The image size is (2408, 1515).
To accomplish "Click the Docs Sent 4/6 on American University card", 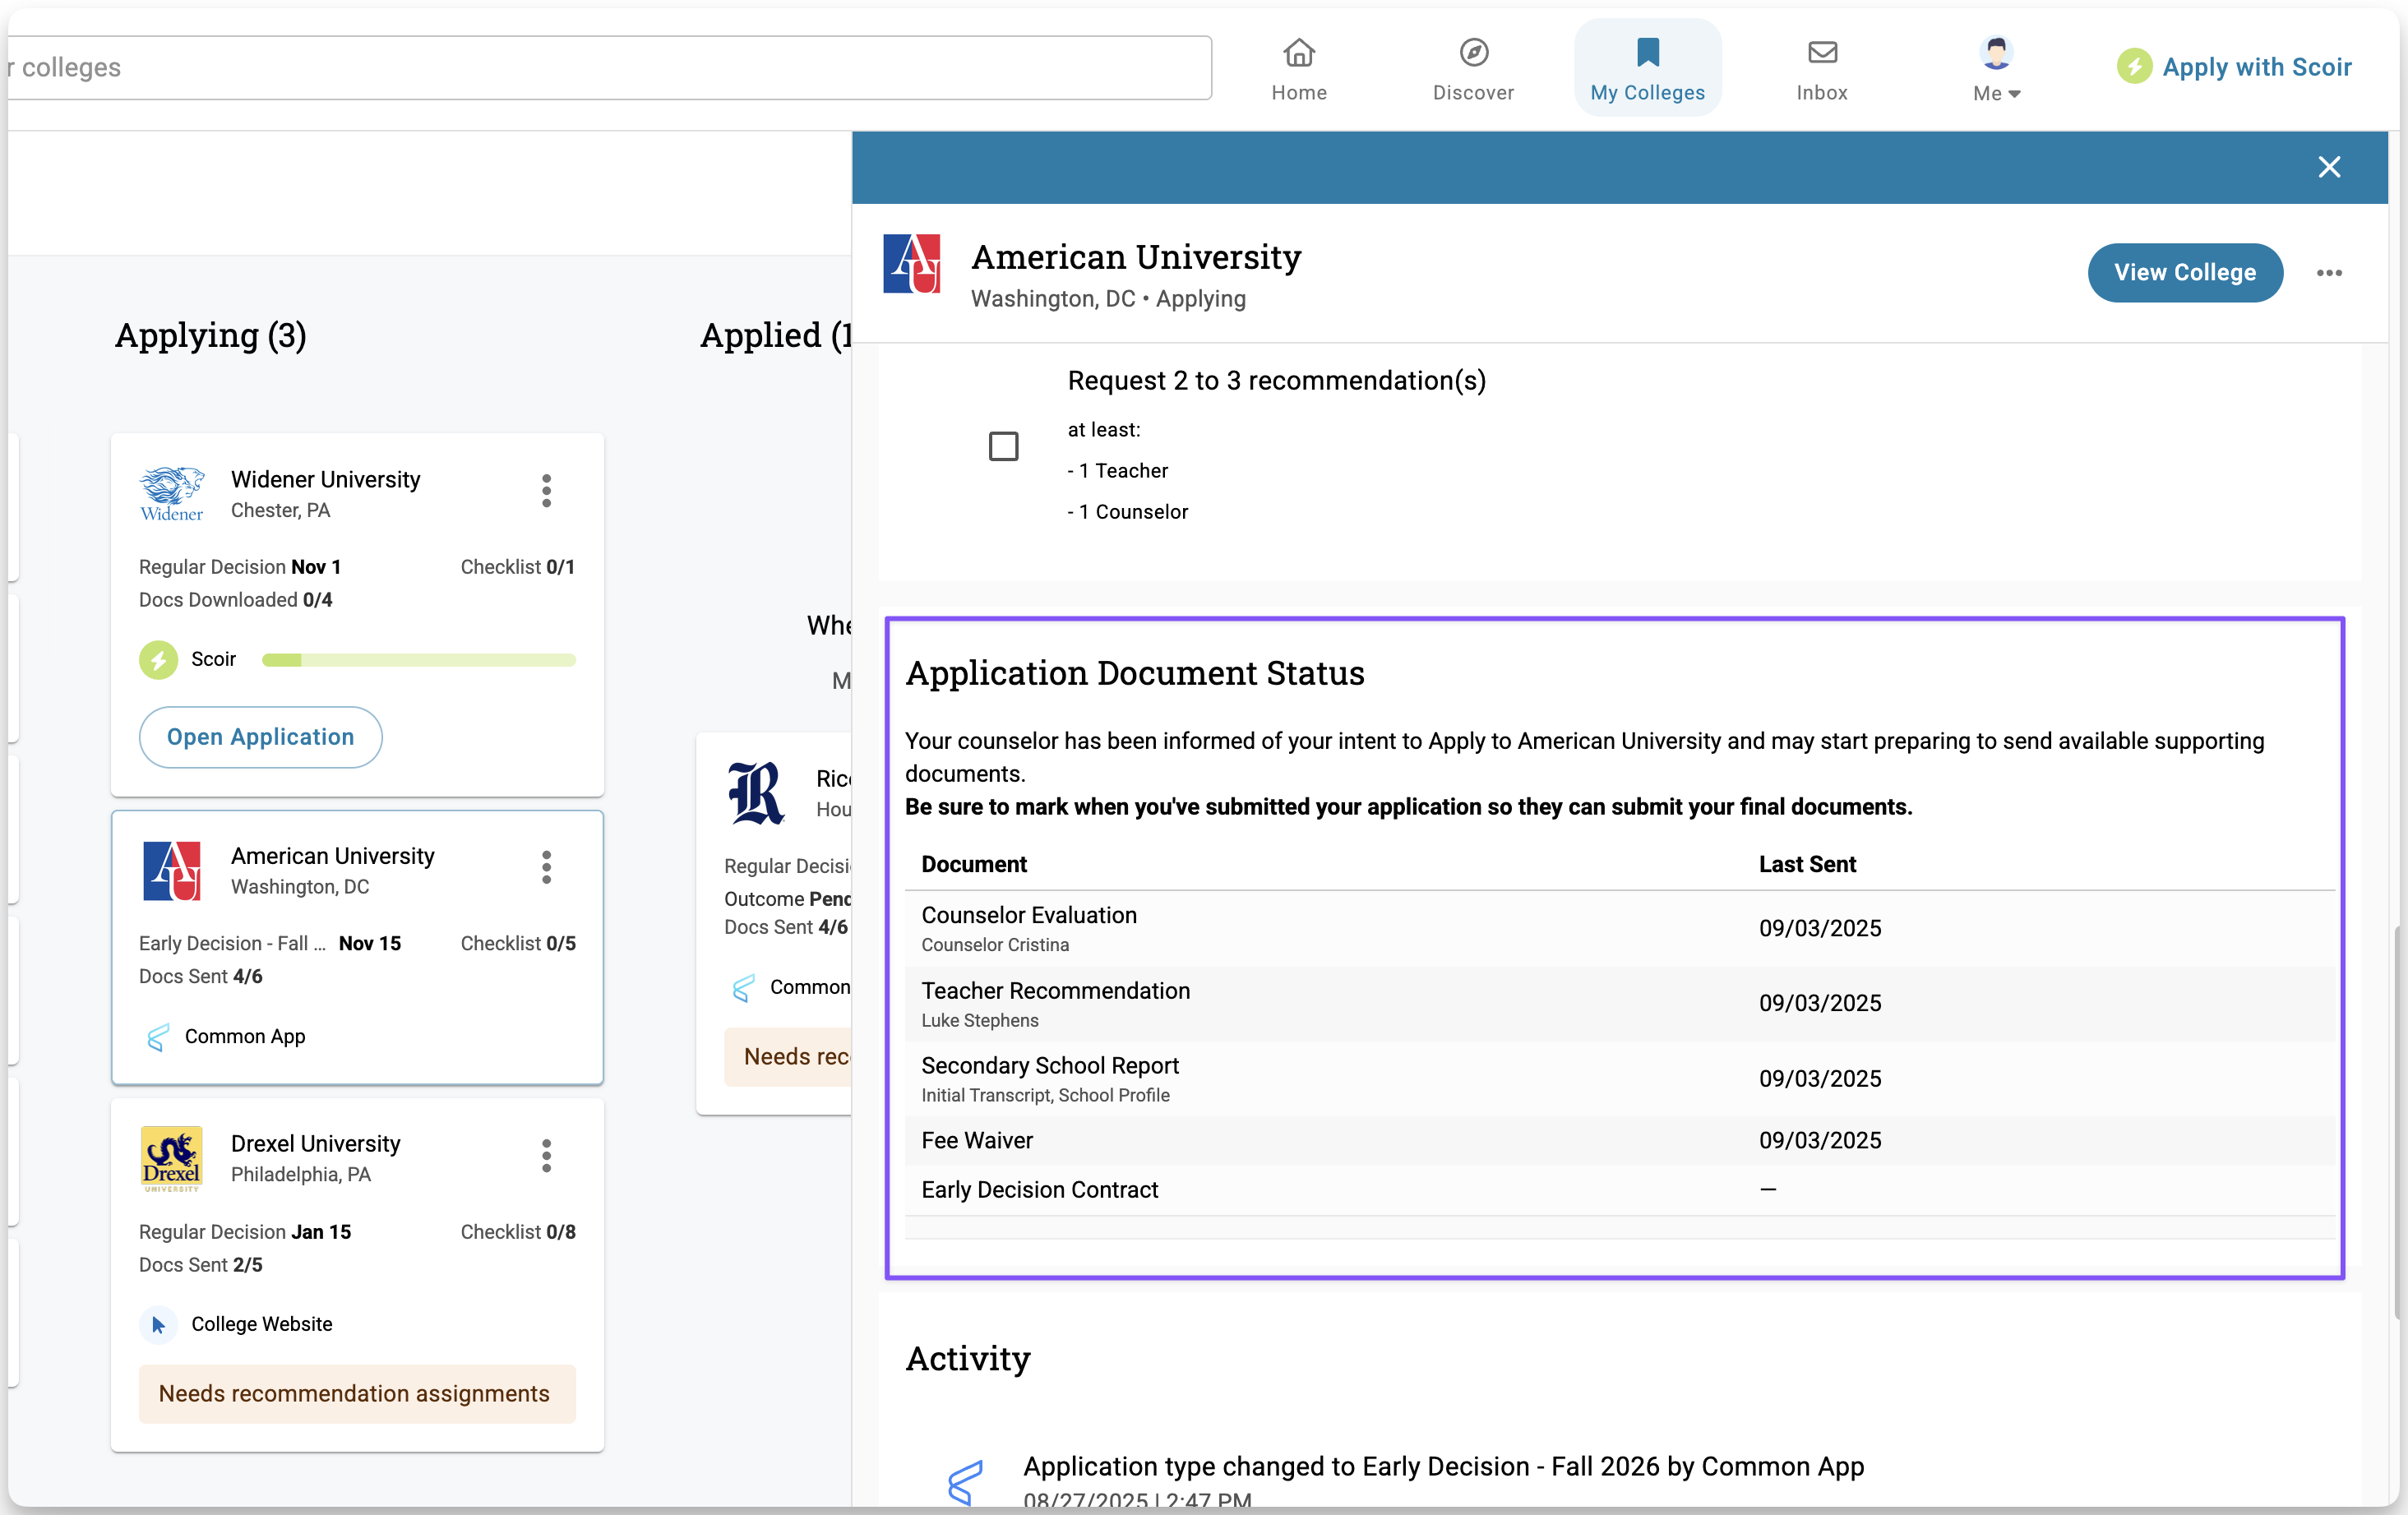I will [201, 976].
